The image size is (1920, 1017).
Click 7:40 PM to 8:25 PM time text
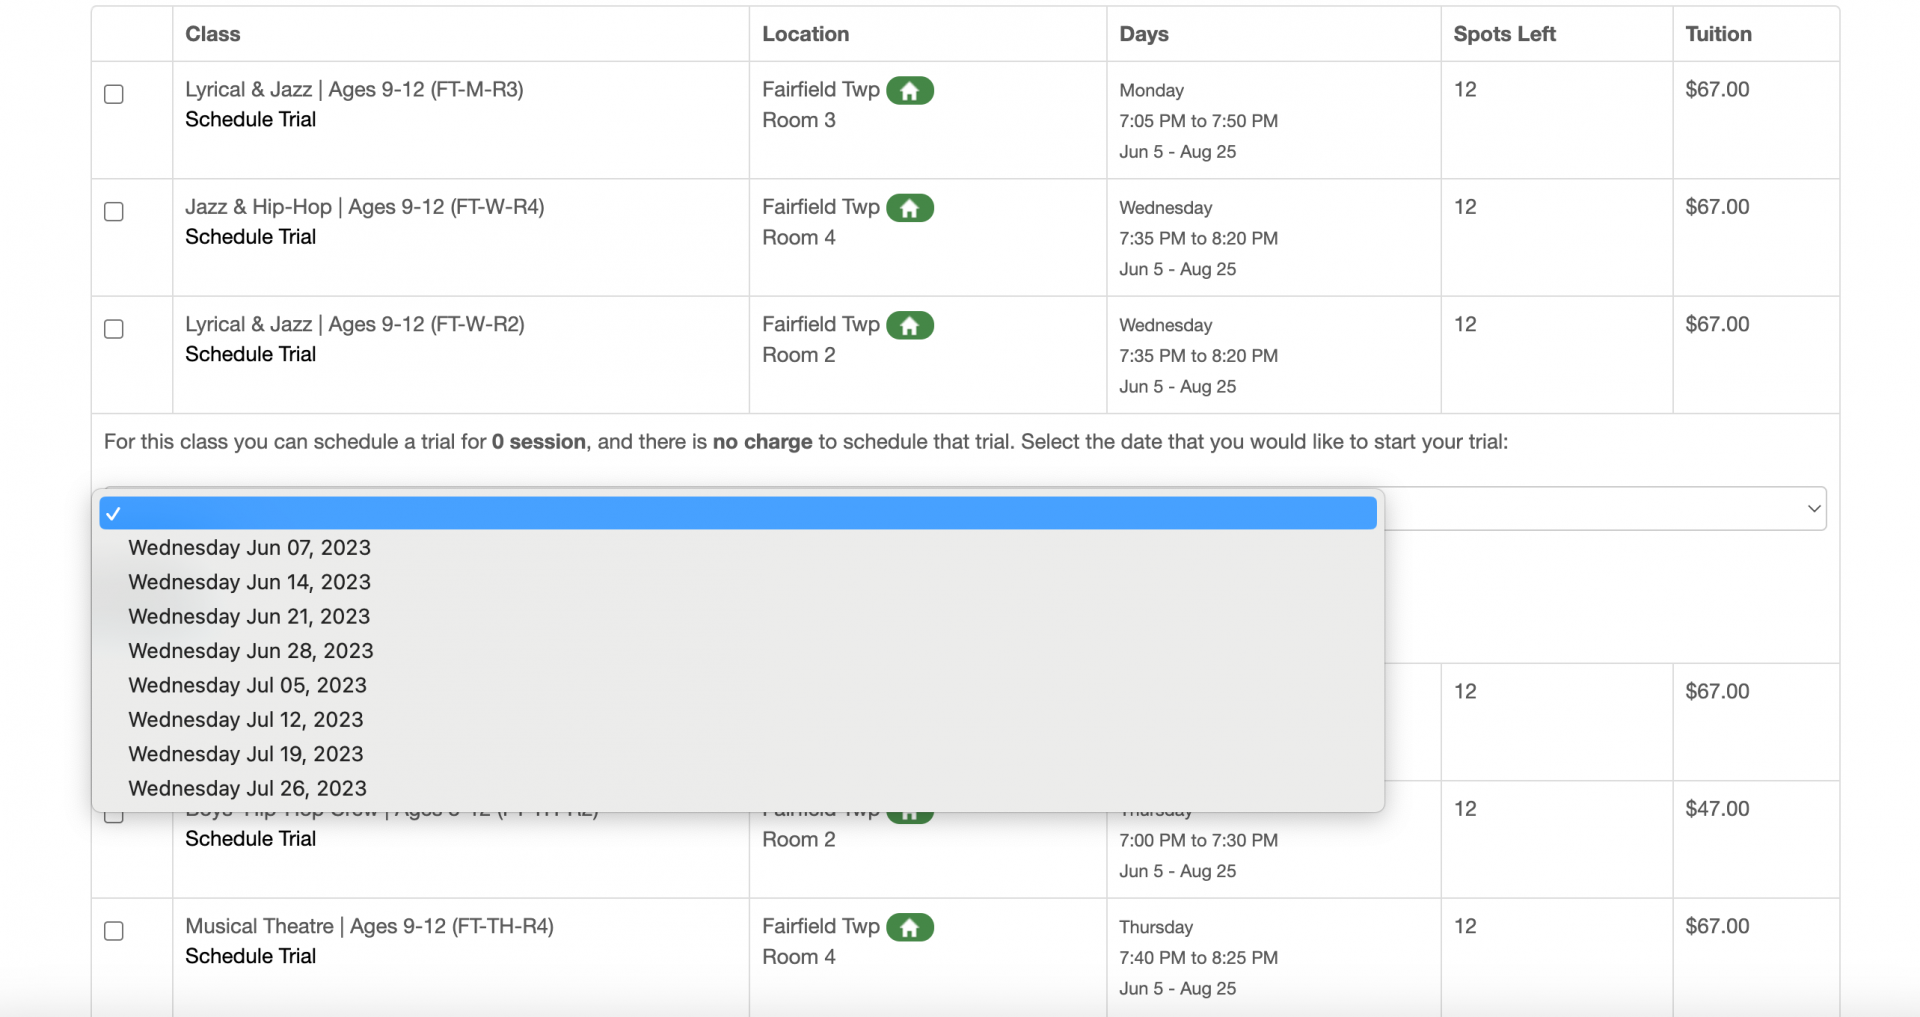[1198, 958]
